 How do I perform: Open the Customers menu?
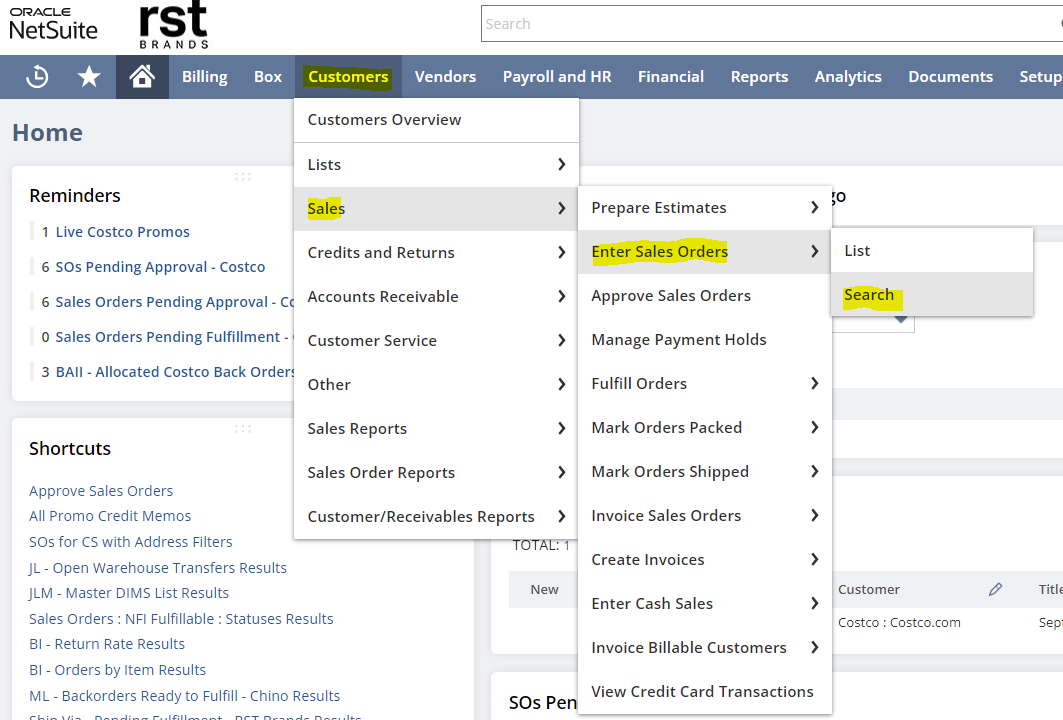coord(348,77)
